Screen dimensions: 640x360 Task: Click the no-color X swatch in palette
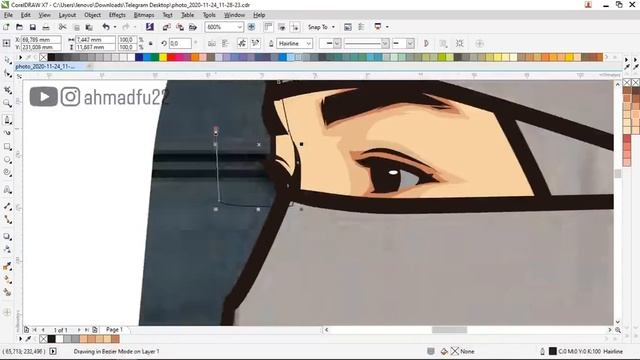[x=43, y=58]
